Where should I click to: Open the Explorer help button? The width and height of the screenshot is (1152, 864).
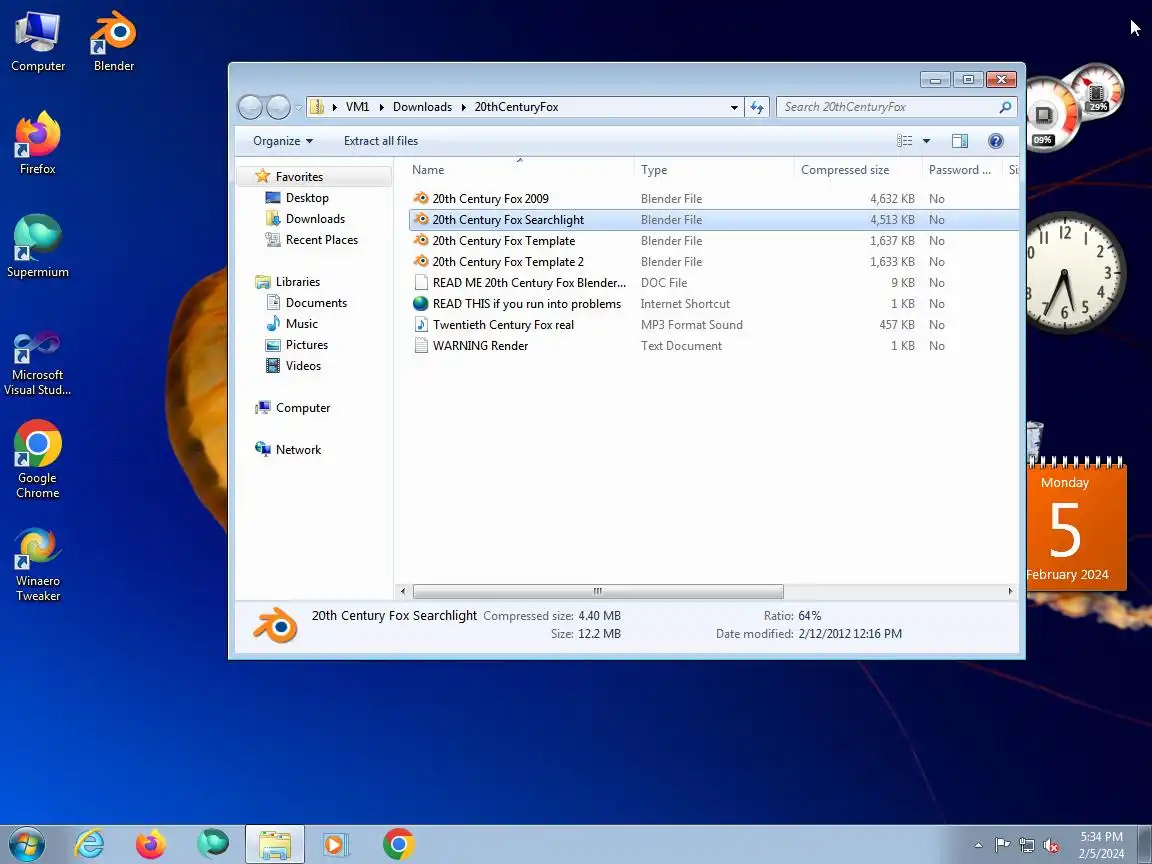[996, 141]
